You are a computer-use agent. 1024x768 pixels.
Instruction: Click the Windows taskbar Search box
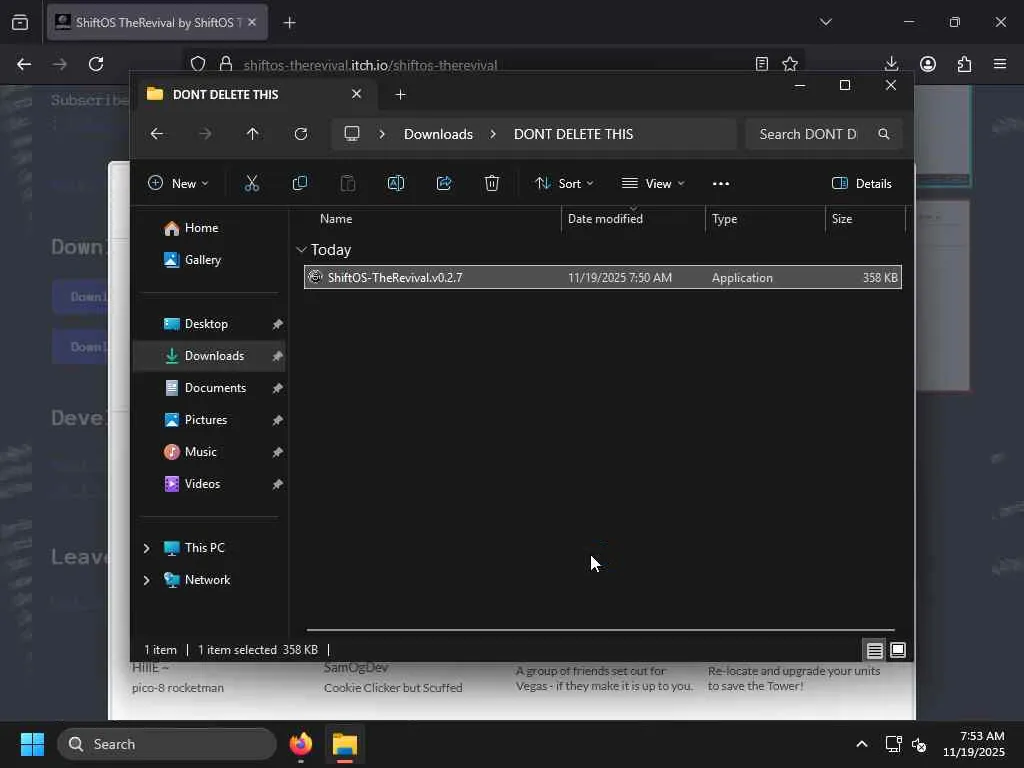(x=167, y=744)
